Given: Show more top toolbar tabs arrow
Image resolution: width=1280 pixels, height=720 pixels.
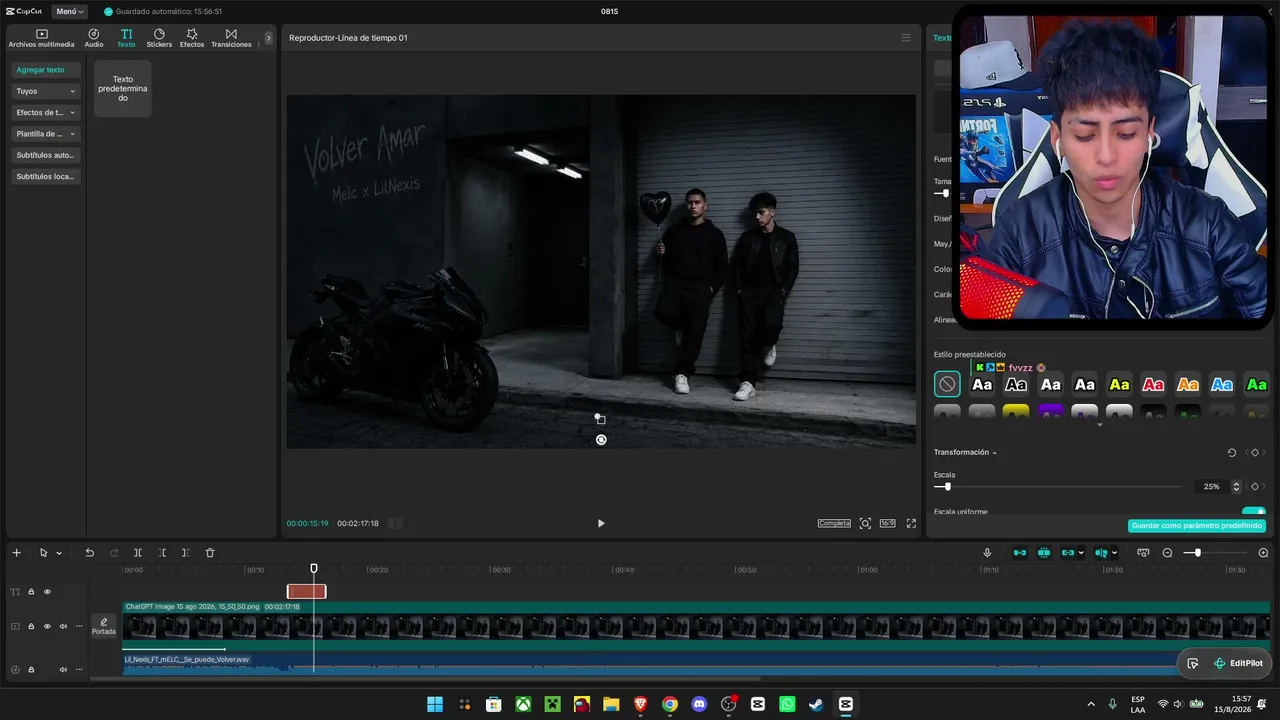Looking at the screenshot, I should 268,38.
